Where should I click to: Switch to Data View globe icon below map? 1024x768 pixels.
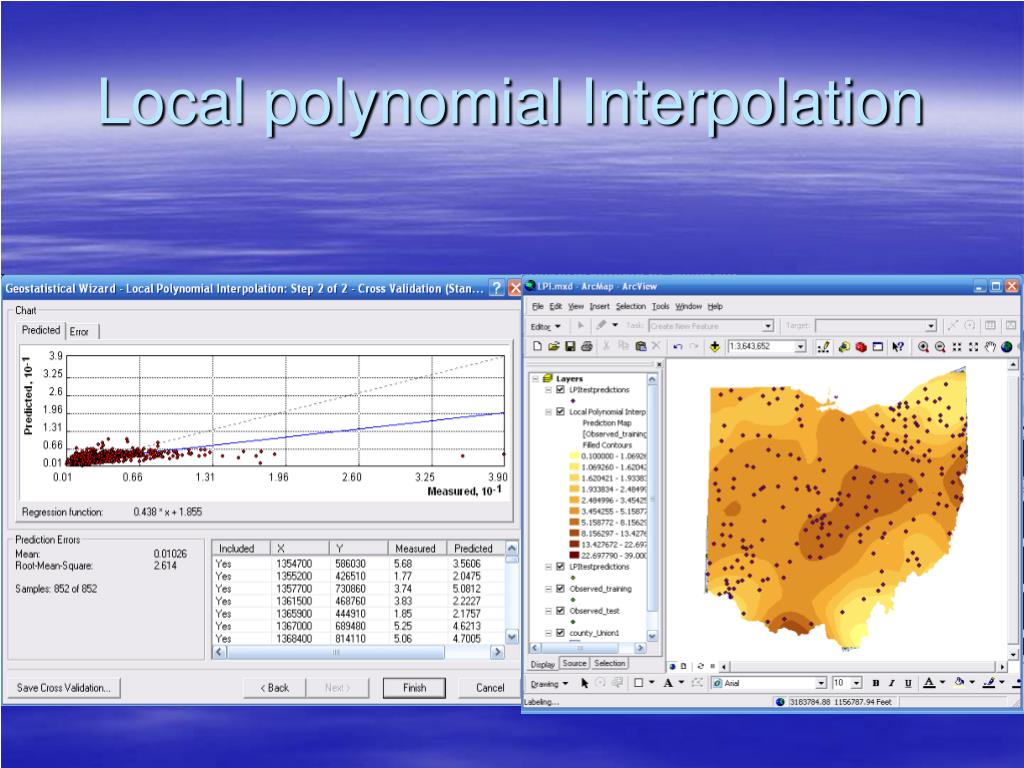coord(673,667)
